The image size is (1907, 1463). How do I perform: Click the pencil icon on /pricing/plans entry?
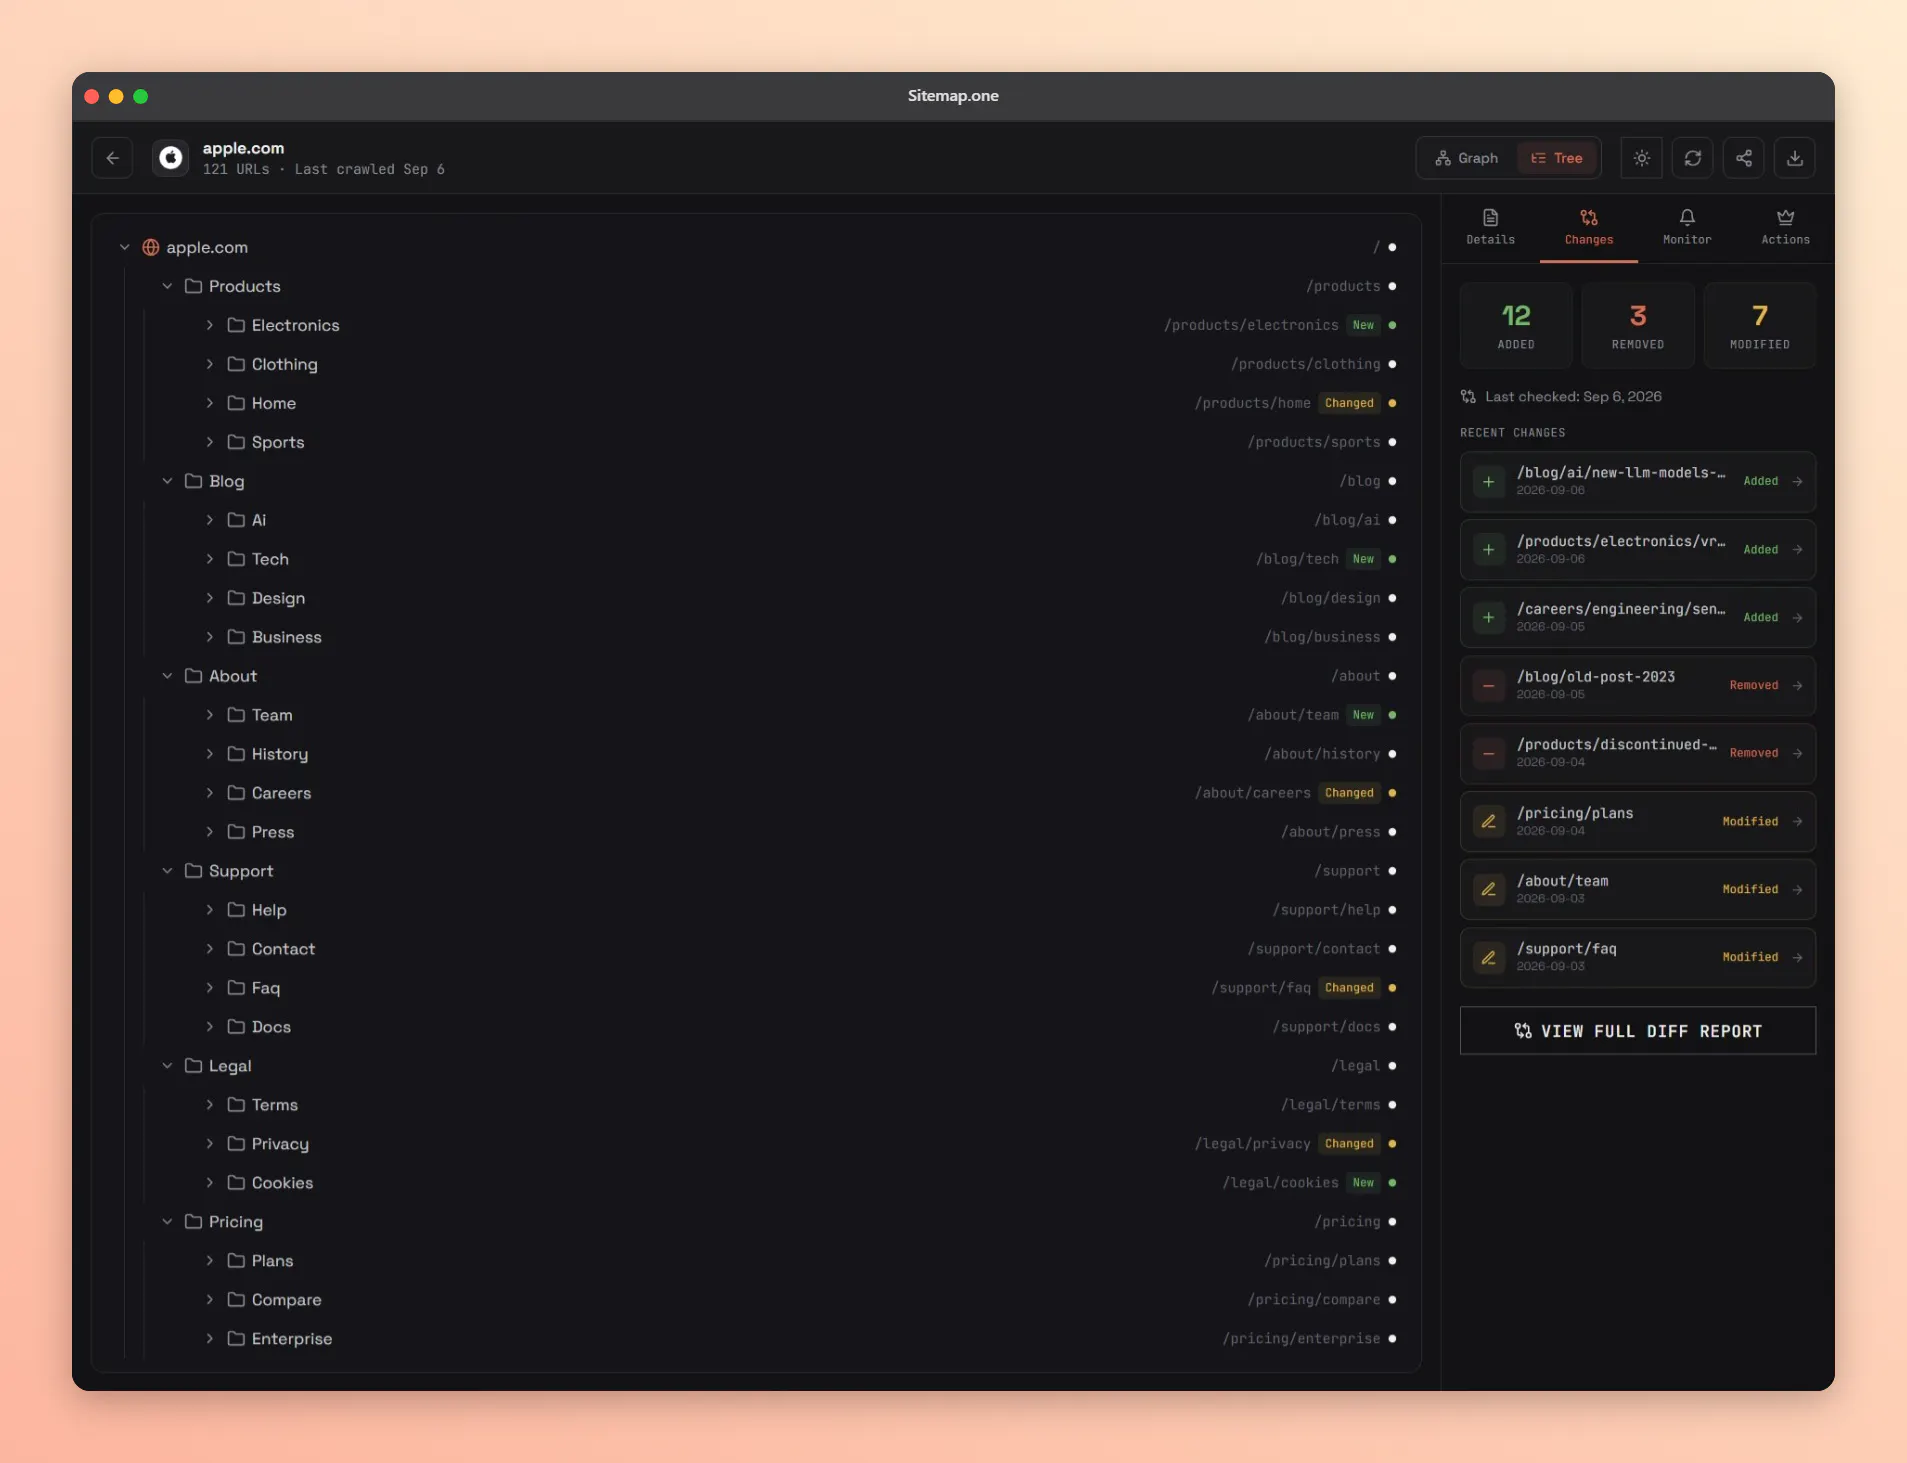coord(1488,821)
